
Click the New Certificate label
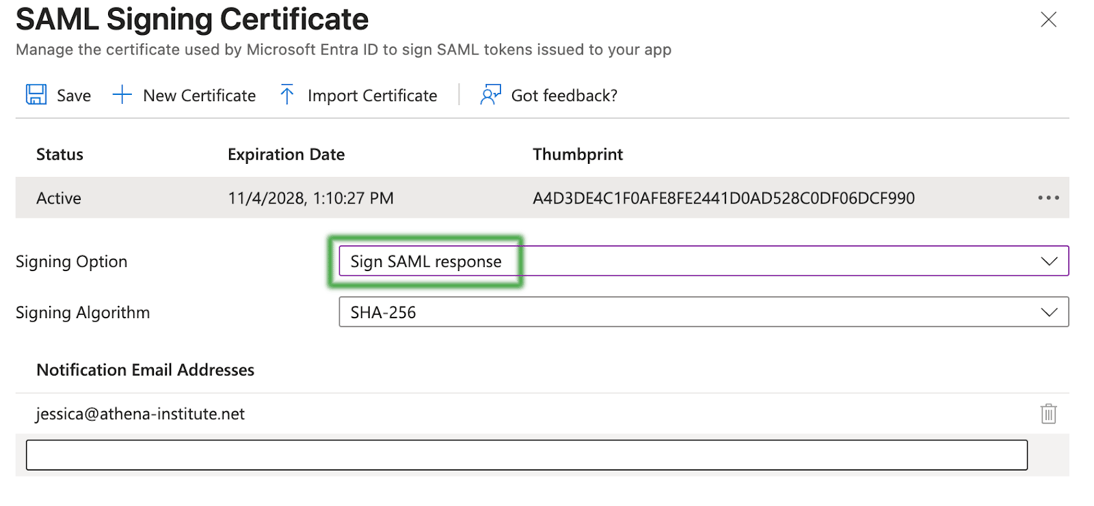click(199, 96)
